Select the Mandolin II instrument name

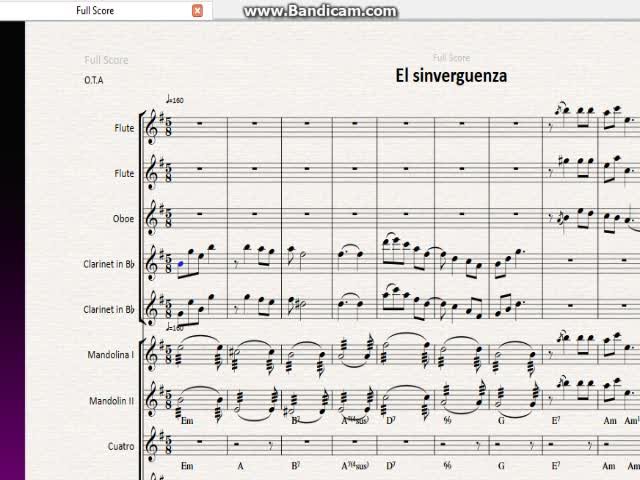[111, 401]
